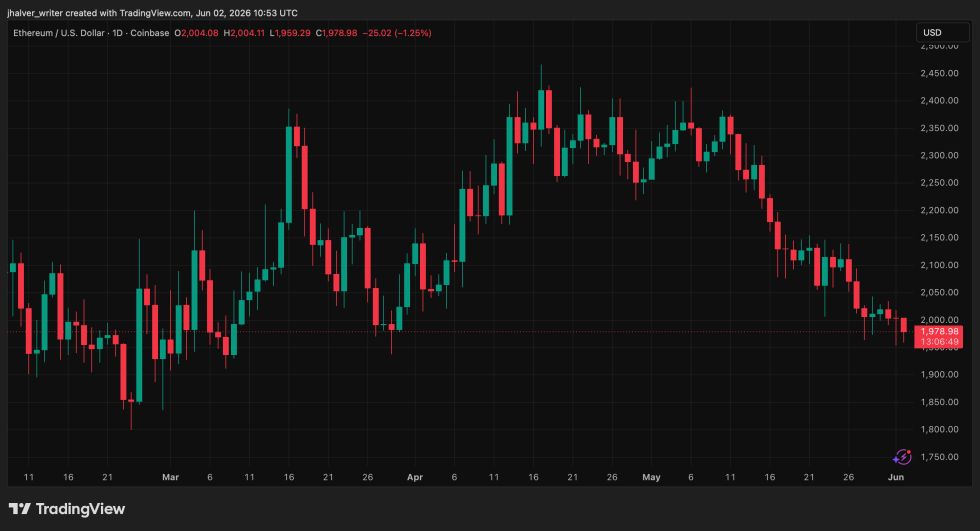The image size is (980, 531).
Task: Click the purple lightning flash icon
Action: pyautogui.click(x=902, y=457)
